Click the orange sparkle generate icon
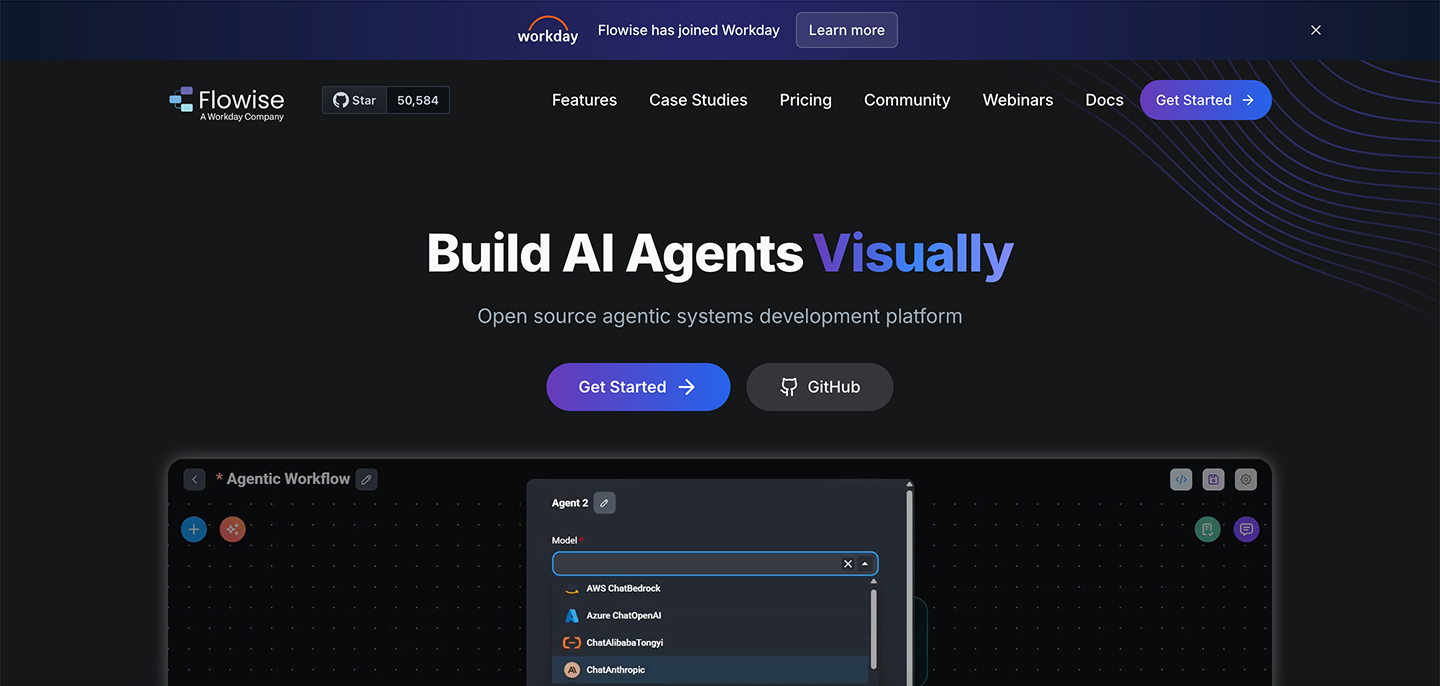This screenshot has height=686, width=1440. pos(233,529)
